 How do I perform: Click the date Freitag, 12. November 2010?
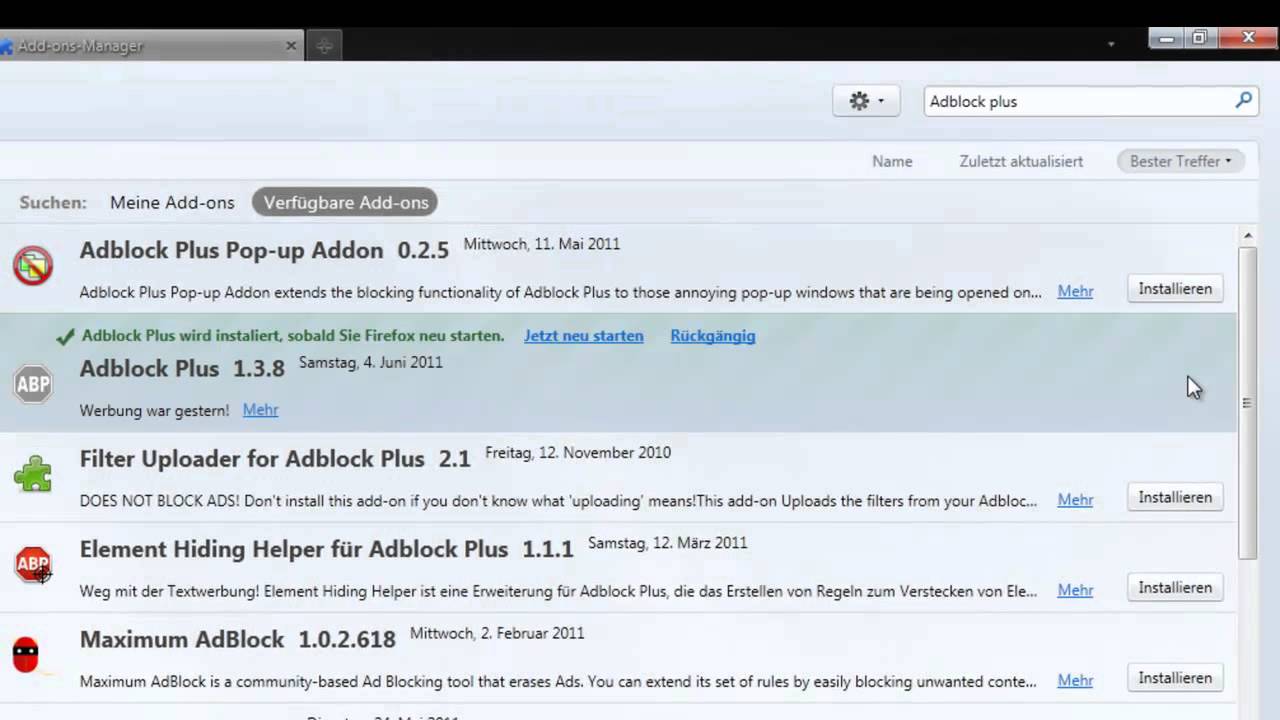578,452
